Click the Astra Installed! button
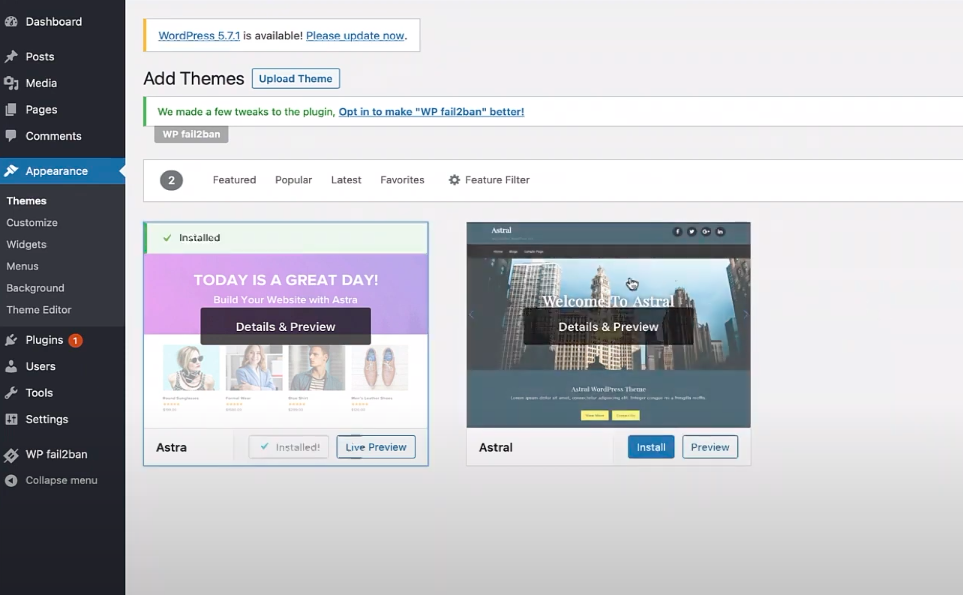 click(x=289, y=447)
